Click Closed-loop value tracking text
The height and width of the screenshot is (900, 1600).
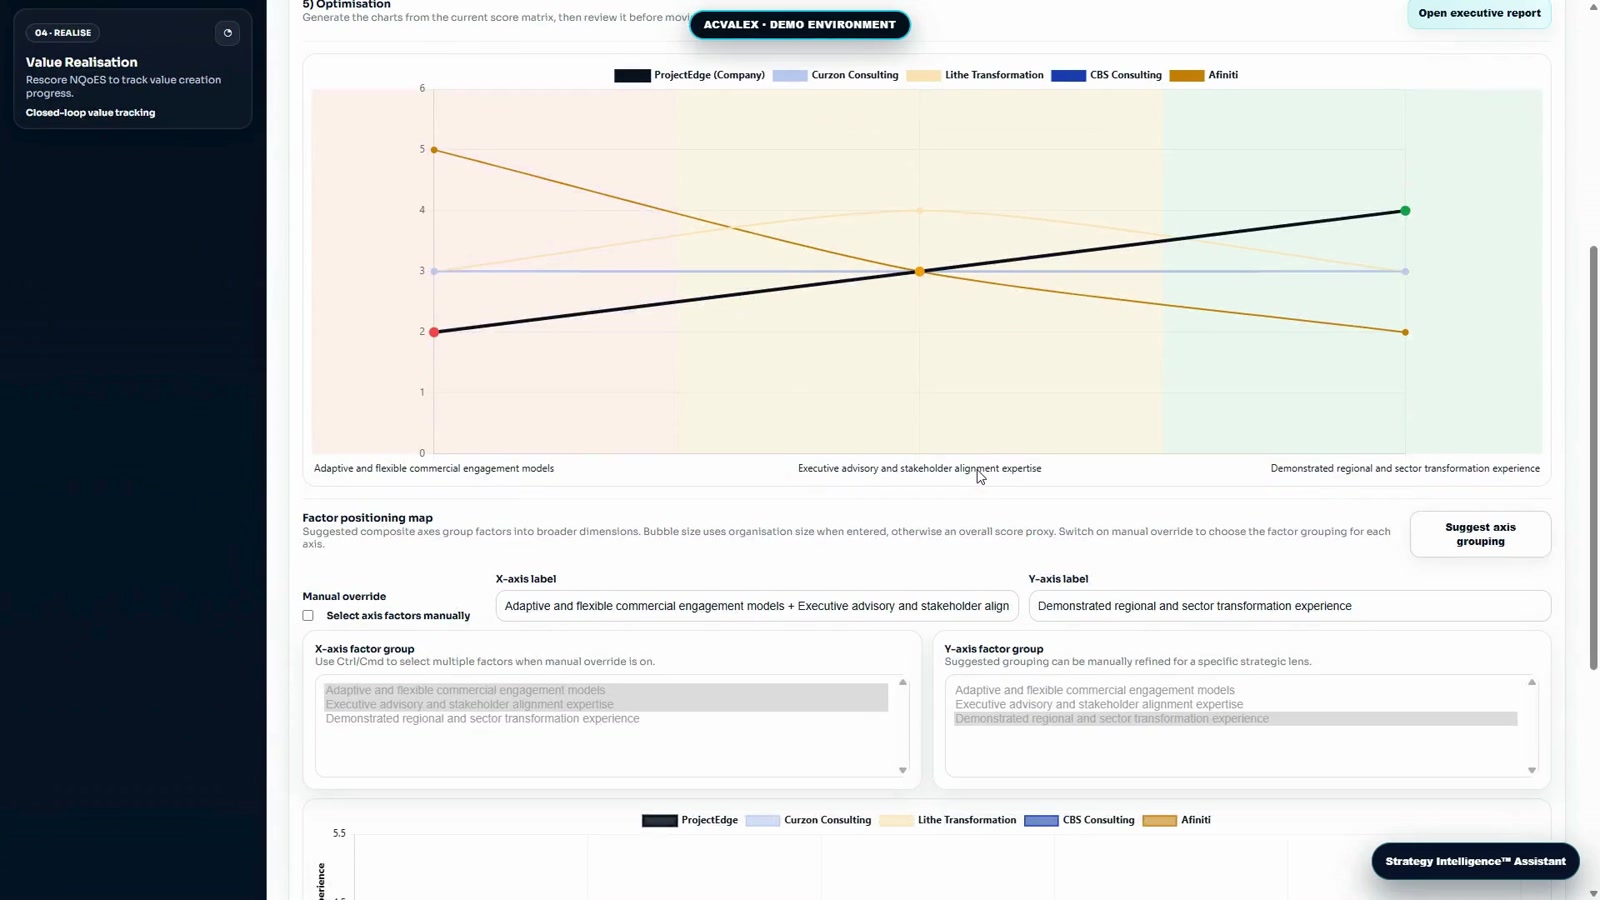tap(91, 113)
